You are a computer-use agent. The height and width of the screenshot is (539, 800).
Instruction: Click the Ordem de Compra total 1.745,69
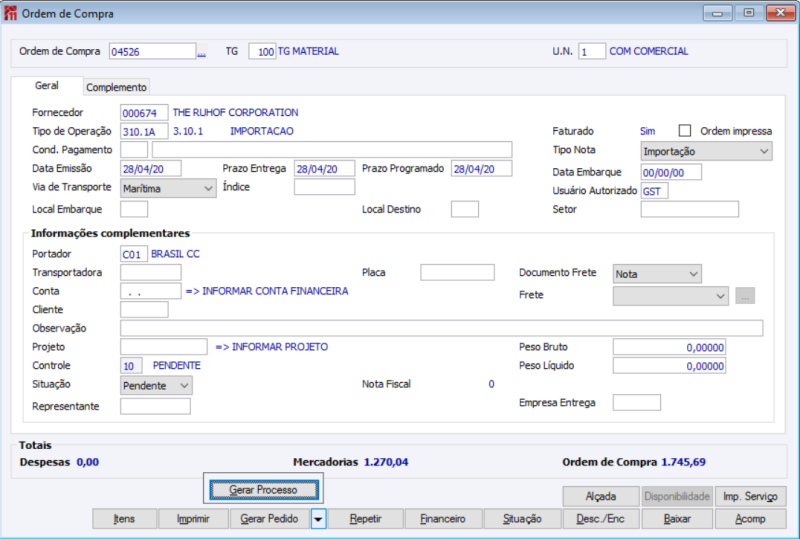(x=684, y=462)
